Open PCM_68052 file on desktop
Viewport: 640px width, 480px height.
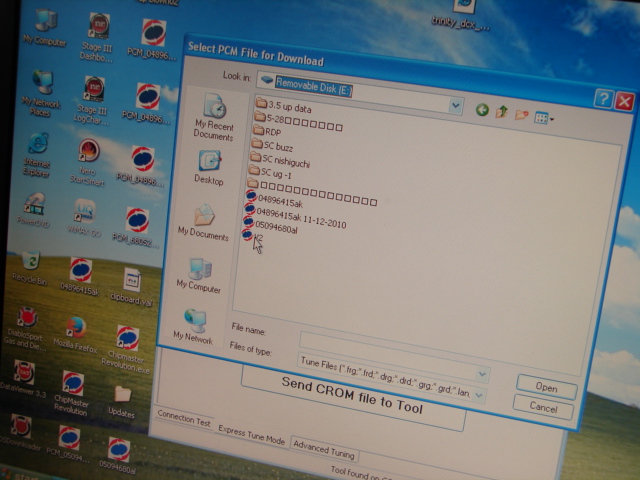[136, 227]
